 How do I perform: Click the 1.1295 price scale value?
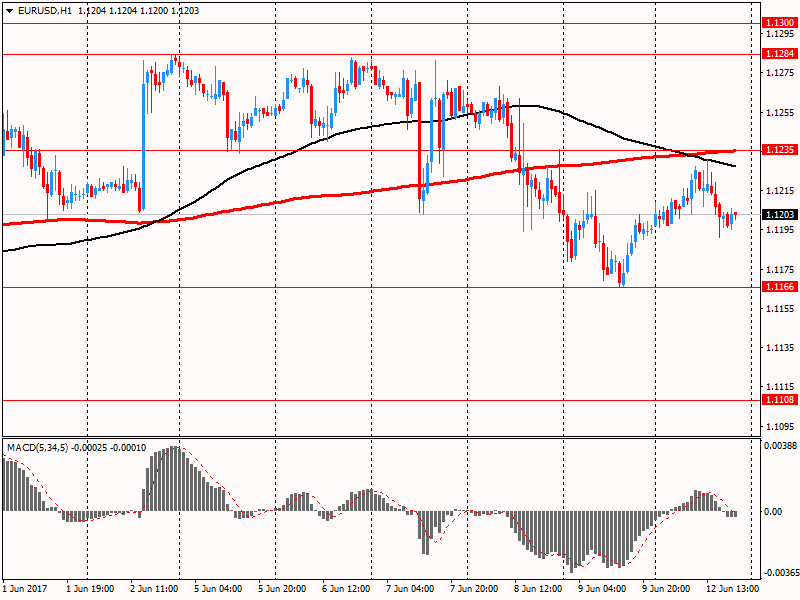(x=781, y=34)
